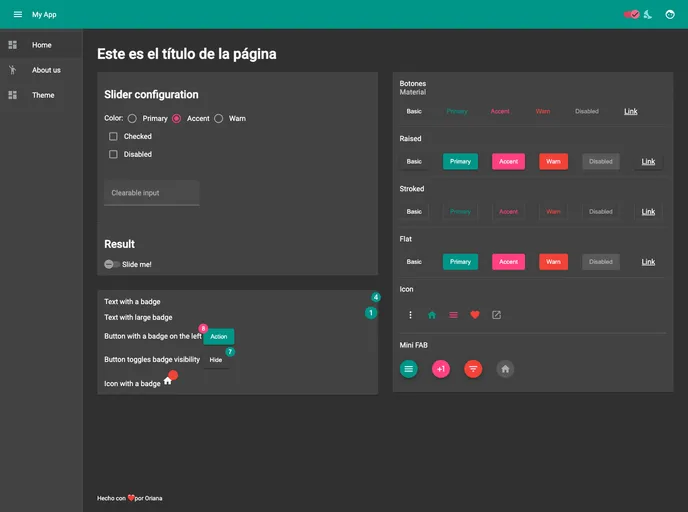Choose the Warn color radio button
The width and height of the screenshot is (688, 512).
[218, 118]
